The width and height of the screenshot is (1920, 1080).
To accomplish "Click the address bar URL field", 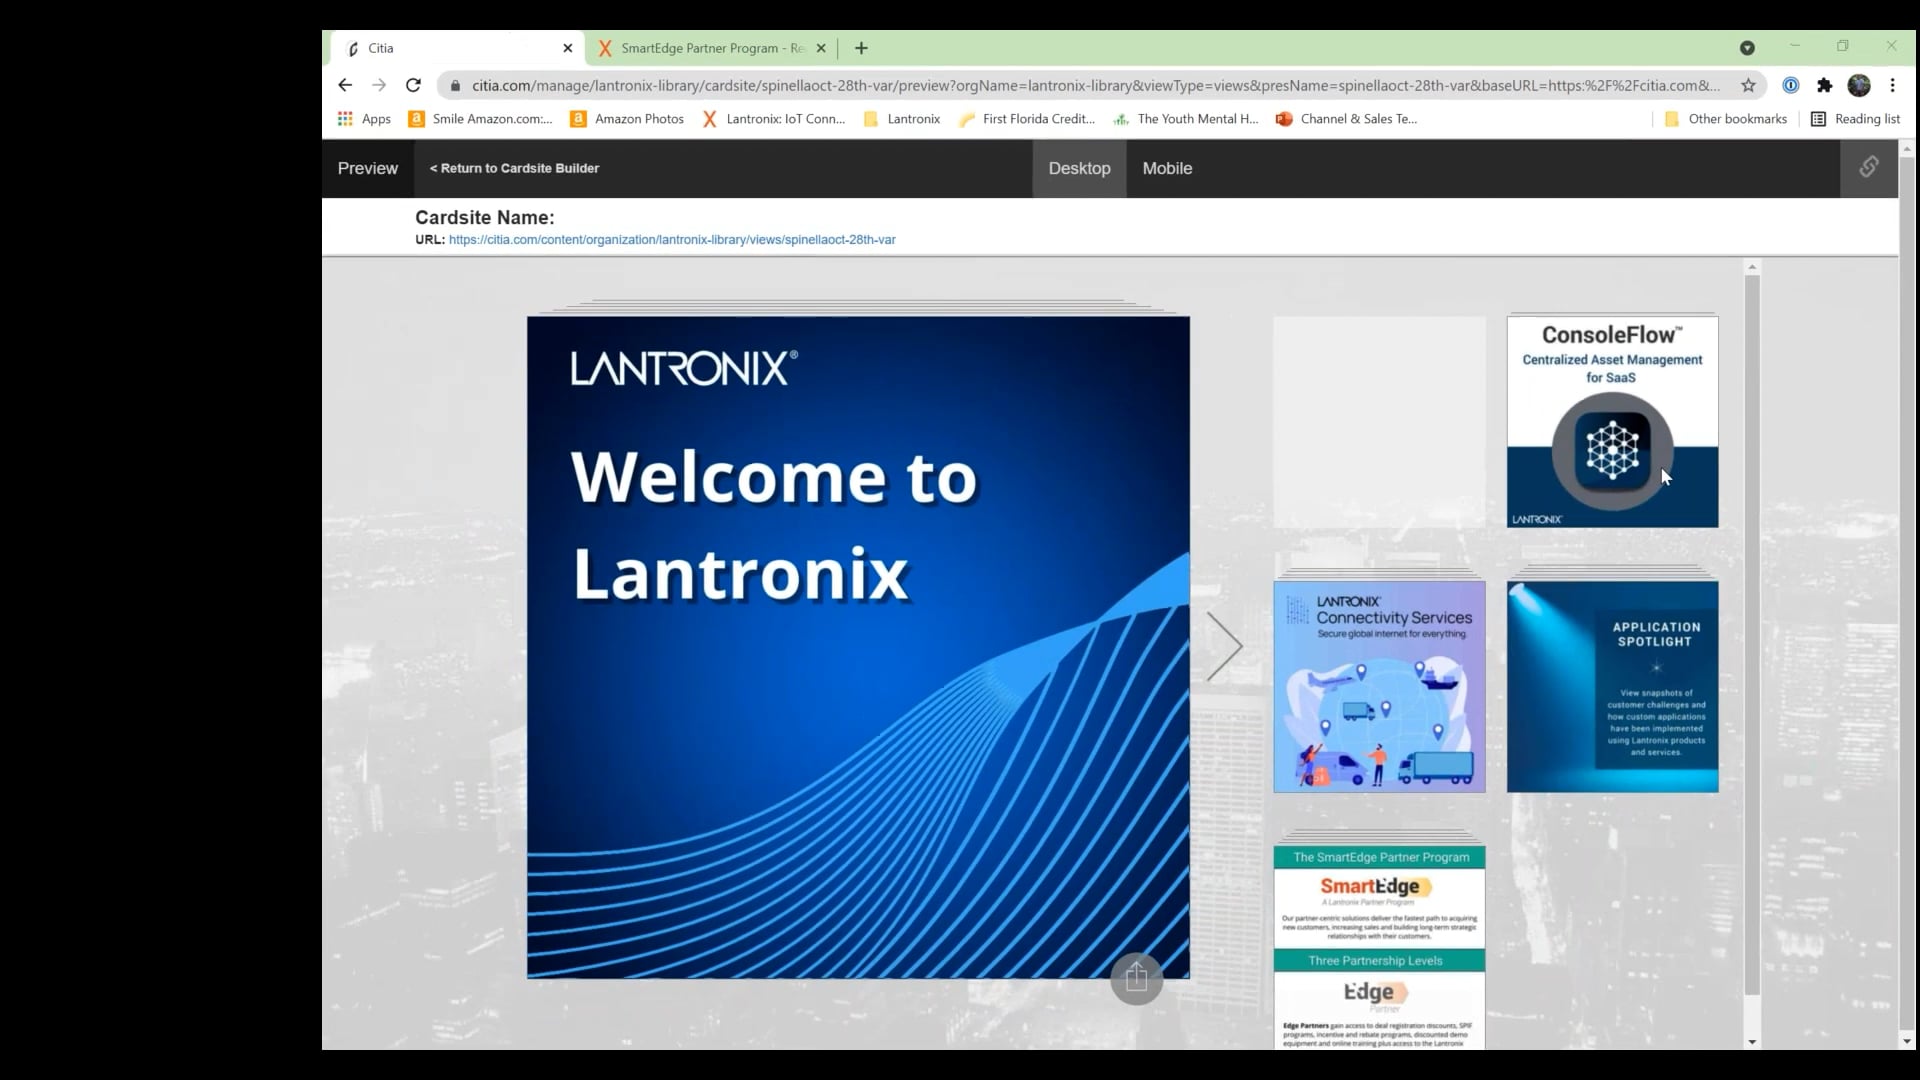I will pos(1095,85).
